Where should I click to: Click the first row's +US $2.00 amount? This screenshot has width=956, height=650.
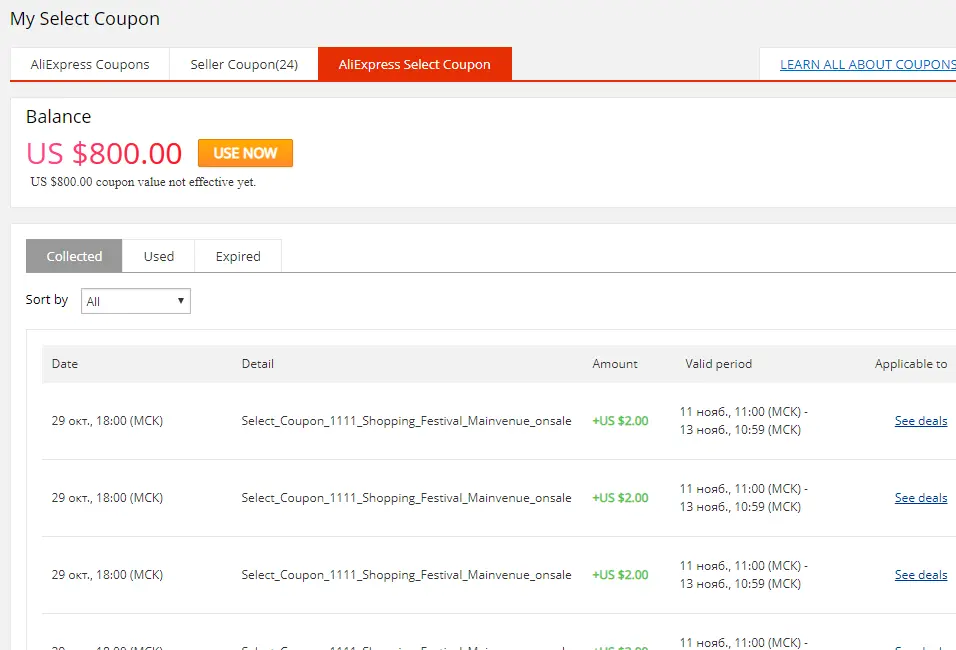620,421
